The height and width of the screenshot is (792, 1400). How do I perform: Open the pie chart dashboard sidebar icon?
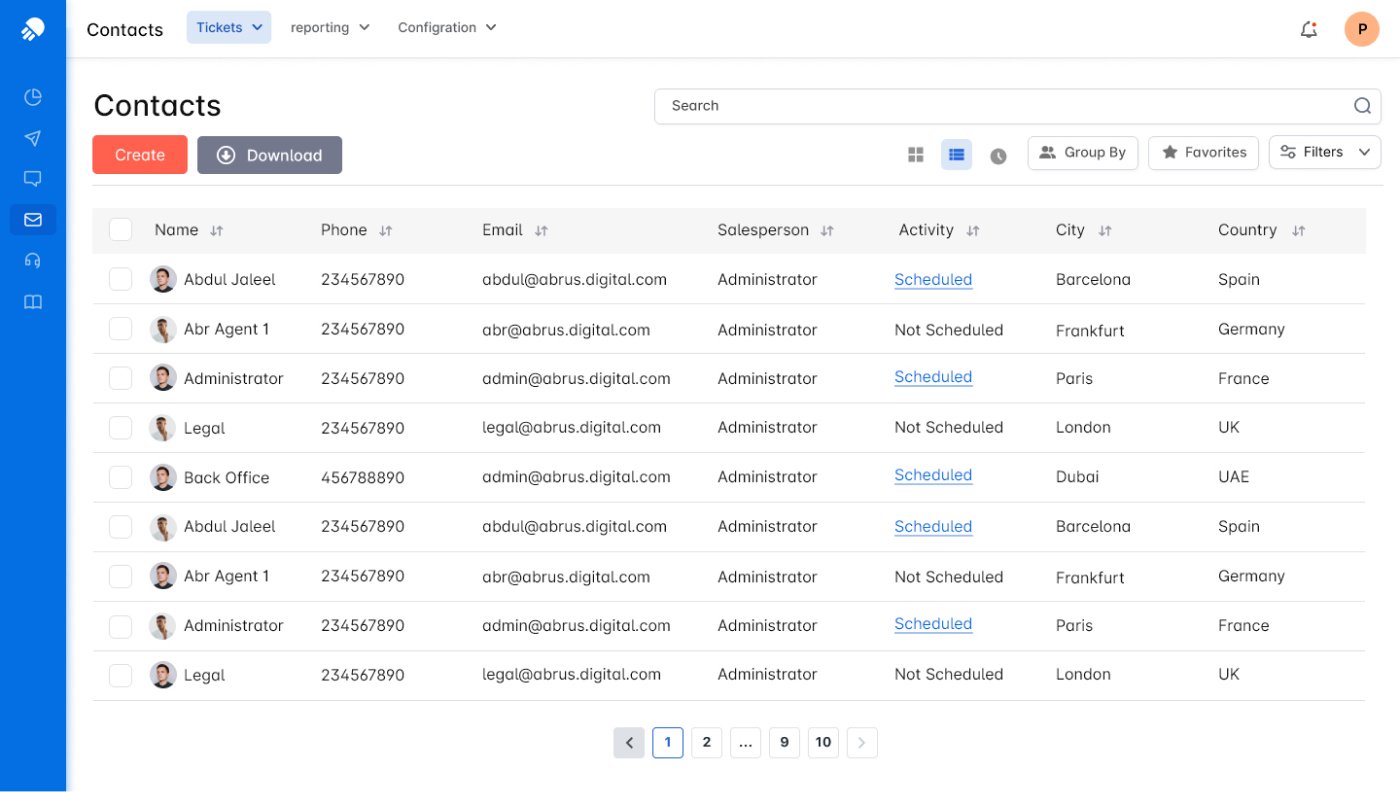point(33,97)
